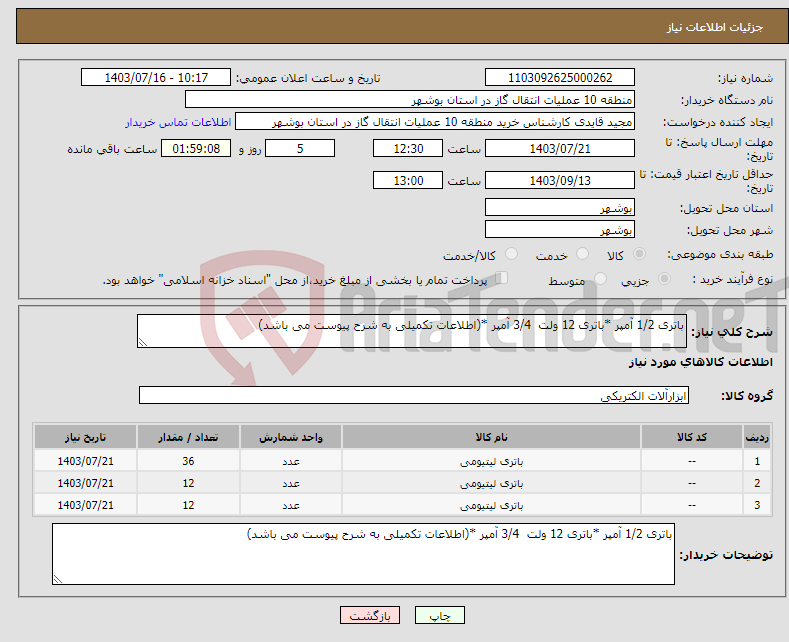The width and height of the screenshot is (789, 642).
Task: Click date 1403/07/21 in row 1
Action: (x=86, y=461)
